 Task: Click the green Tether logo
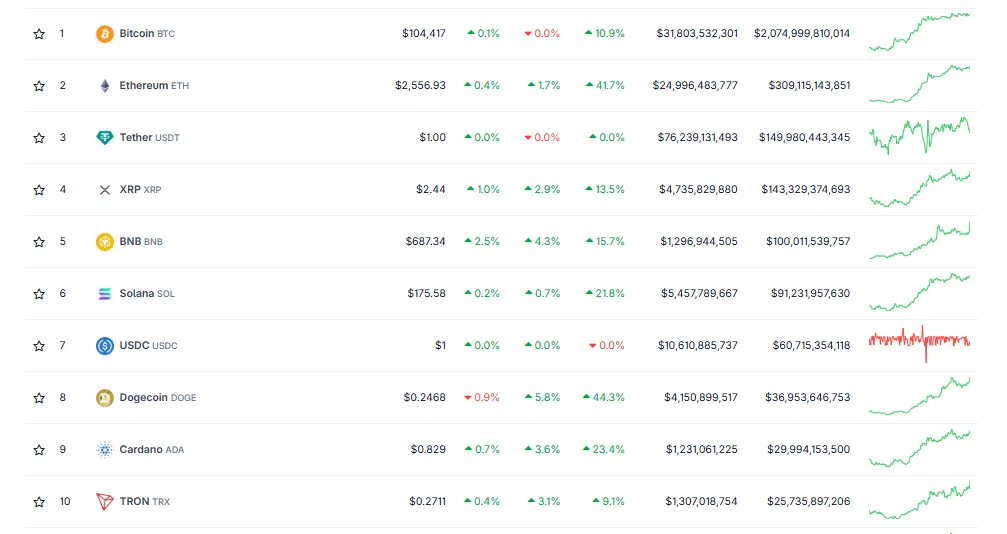(105, 138)
